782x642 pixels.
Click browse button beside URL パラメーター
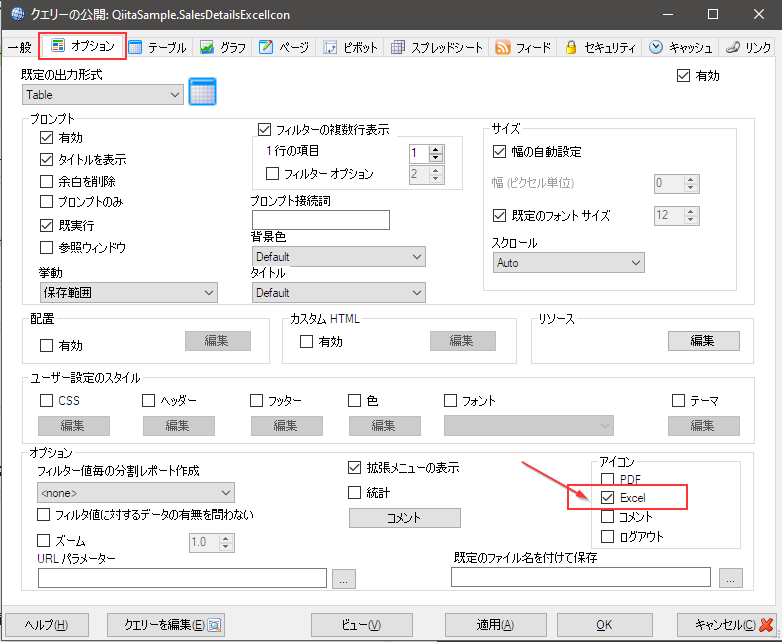[344, 579]
